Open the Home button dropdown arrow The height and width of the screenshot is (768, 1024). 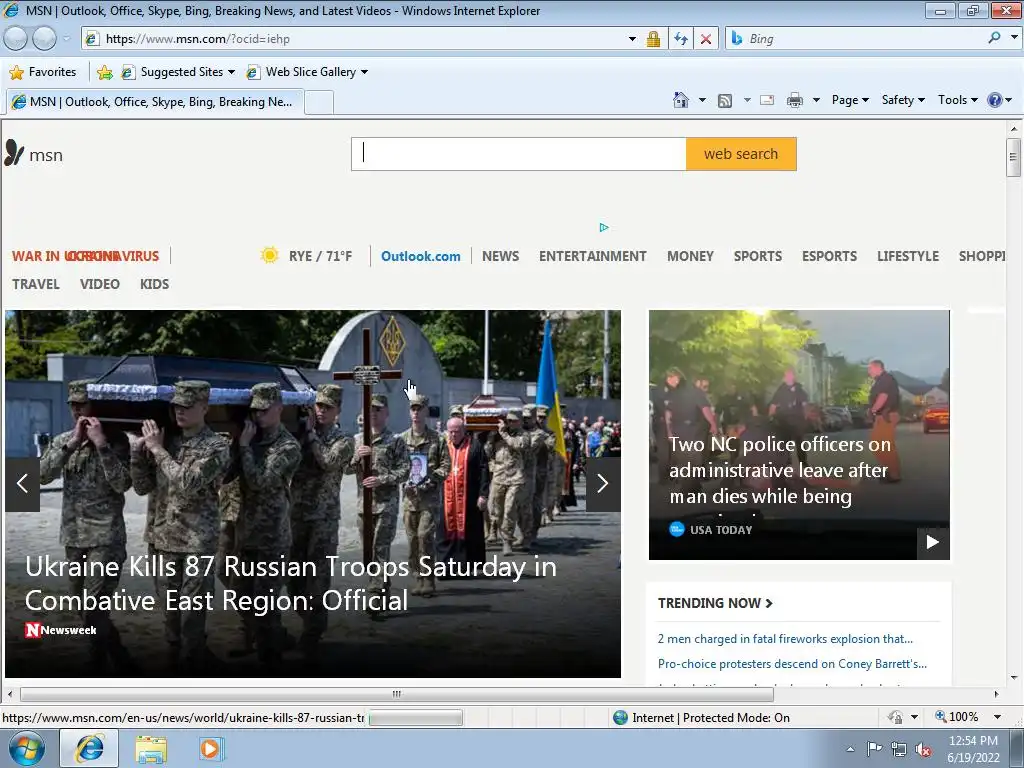pyautogui.click(x=702, y=101)
